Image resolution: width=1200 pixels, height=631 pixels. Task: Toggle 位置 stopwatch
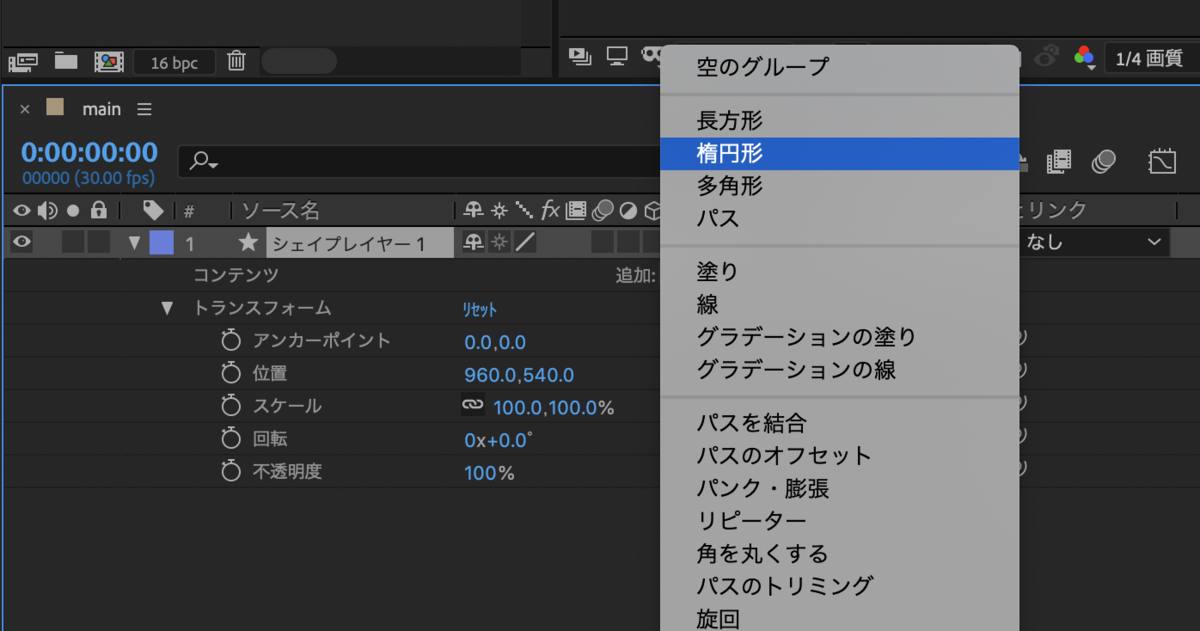[x=231, y=374]
